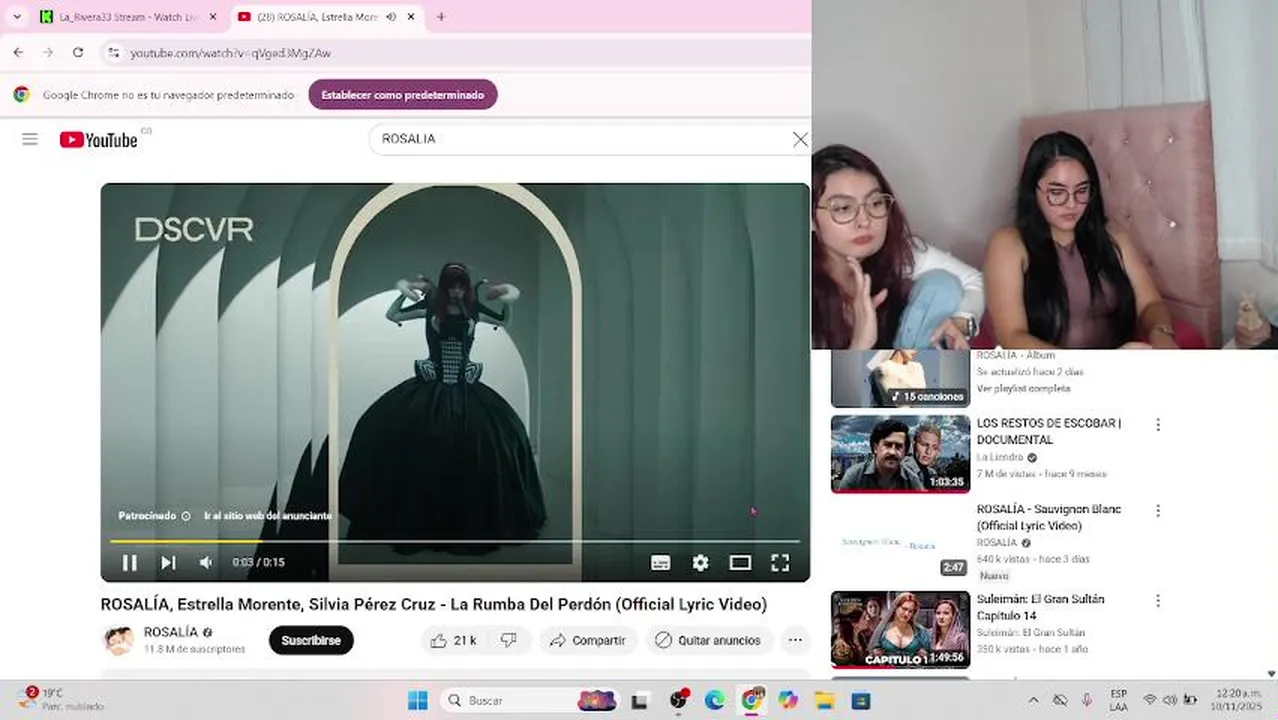This screenshot has height=720, width=1278.
Task: Reload the YouTube page
Action: click(78, 53)
